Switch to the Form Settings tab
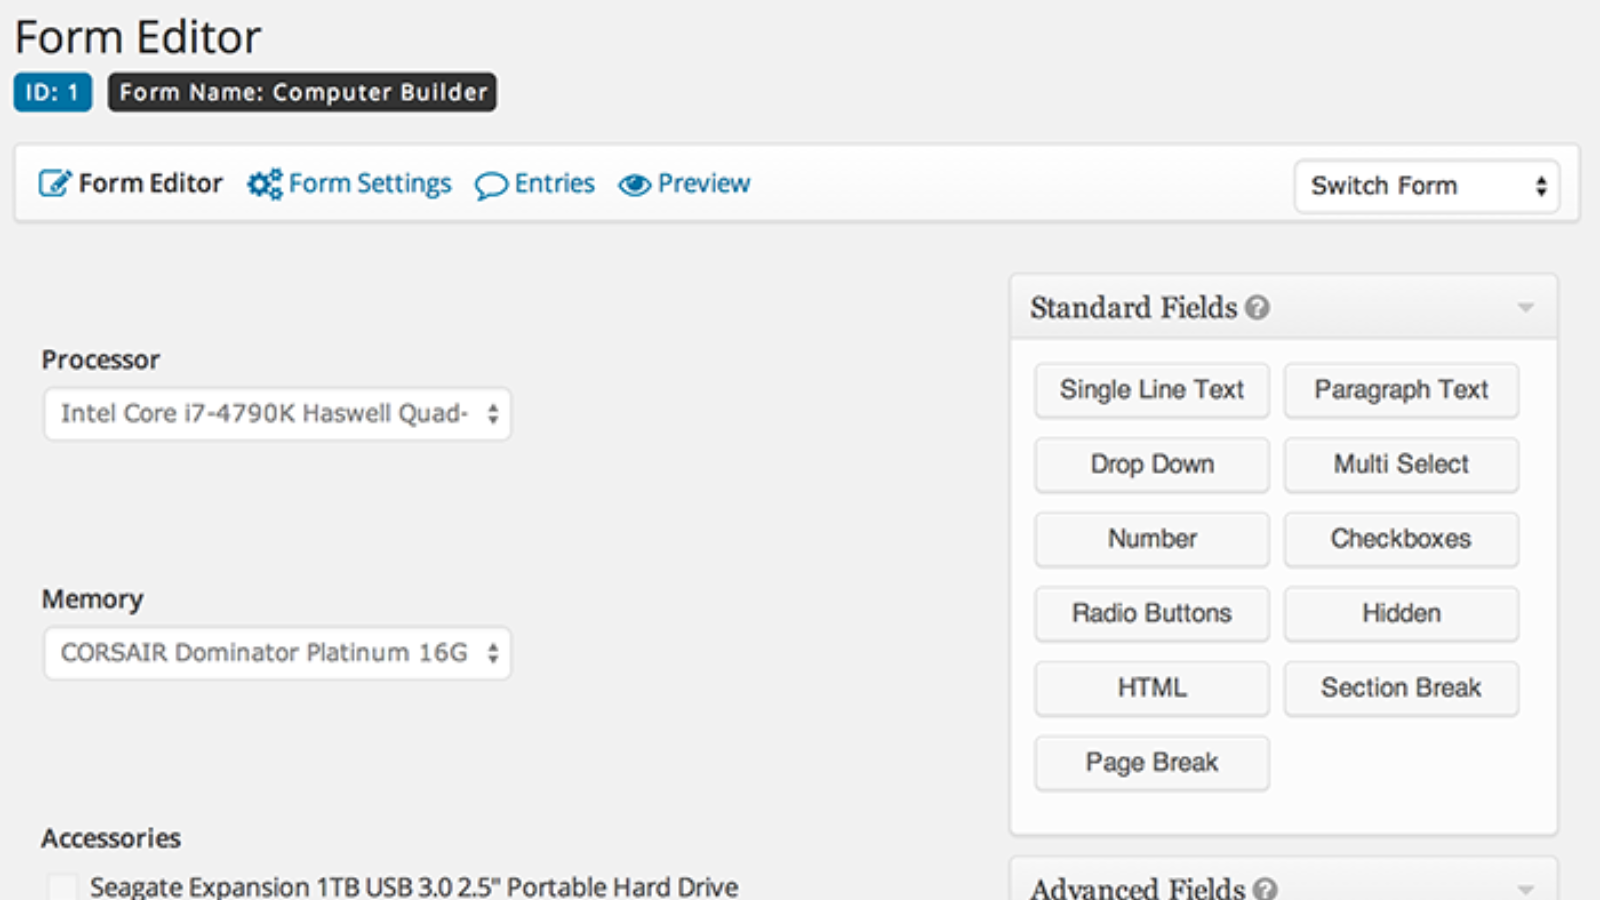The width and height of the screenshot is (1600, 900). 370,183
